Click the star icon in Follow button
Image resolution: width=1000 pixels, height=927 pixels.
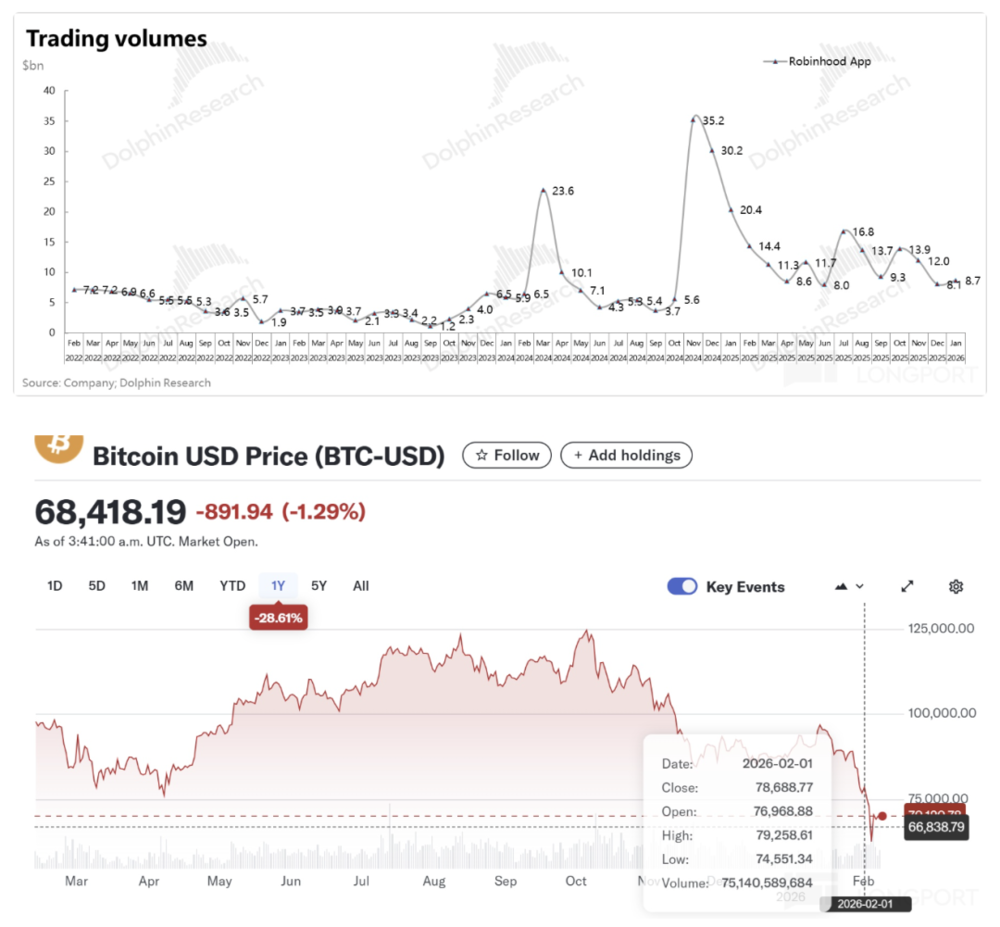(482, 455)
